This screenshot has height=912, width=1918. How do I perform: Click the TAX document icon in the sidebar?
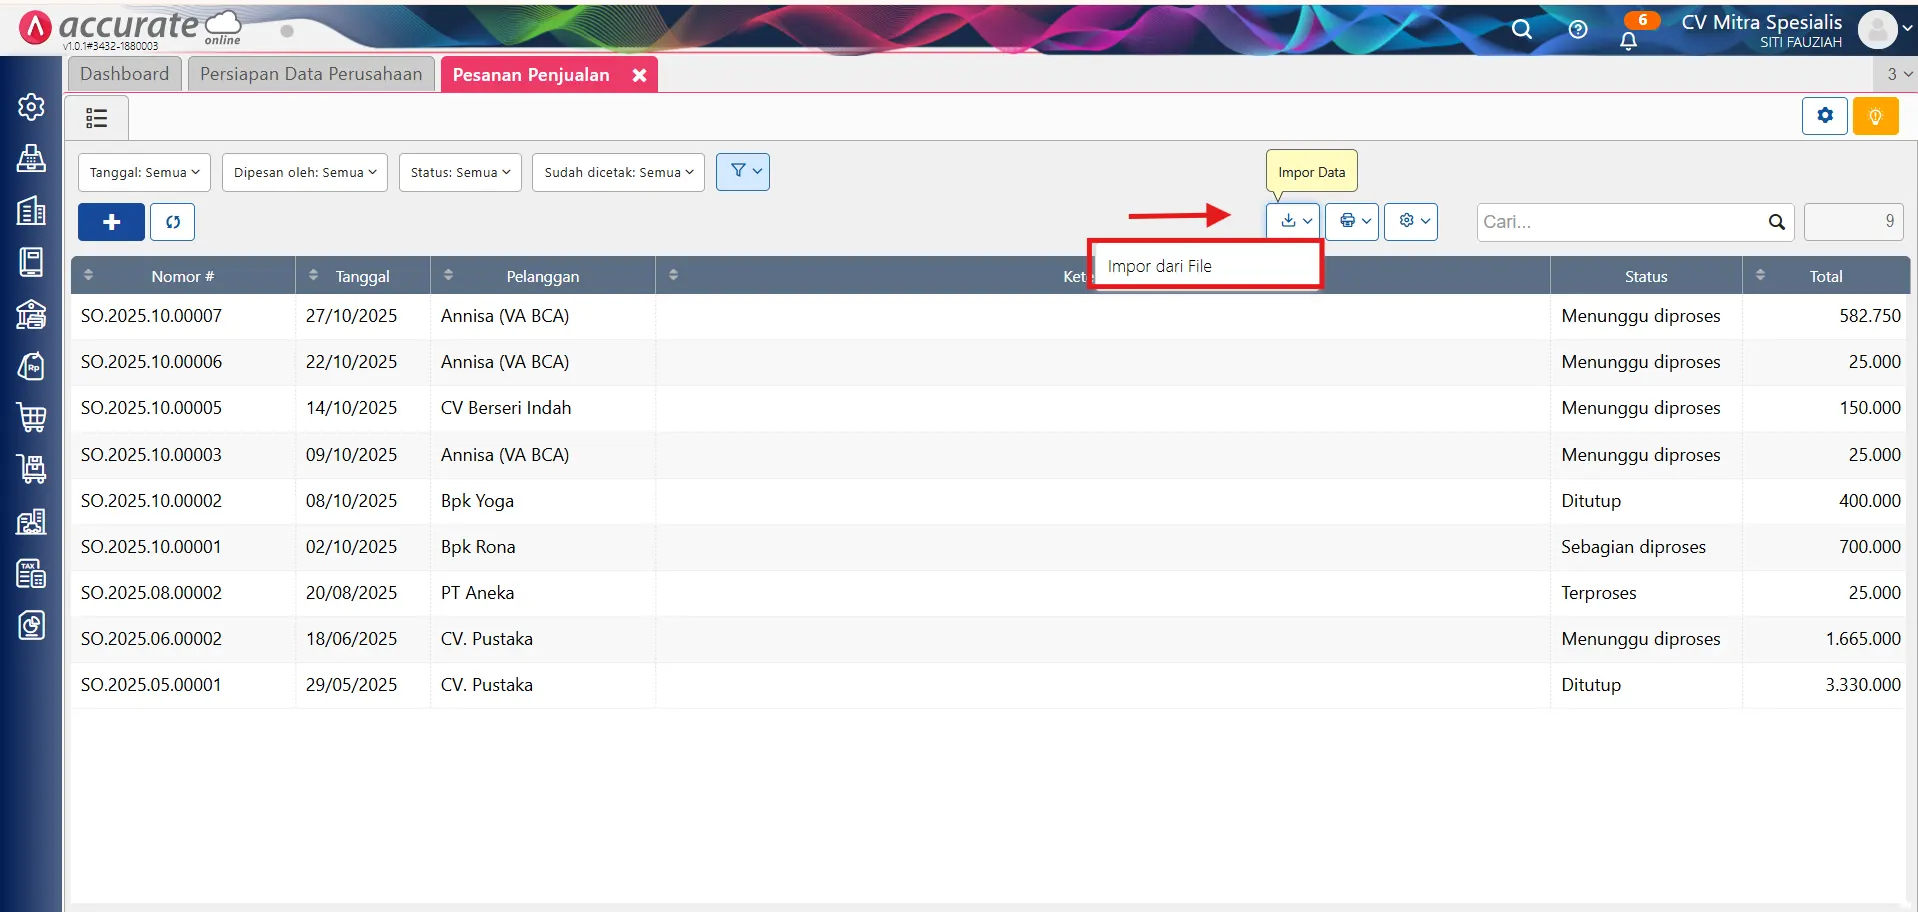click(x=32, y=573)
